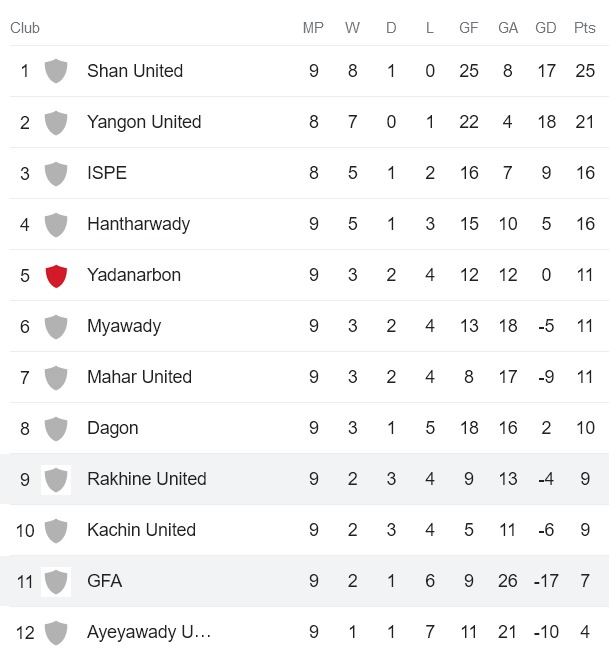The width and height of the screenshot is (609, 659).
Task: Open the Myawady team name link
Action: pos(124,326)
